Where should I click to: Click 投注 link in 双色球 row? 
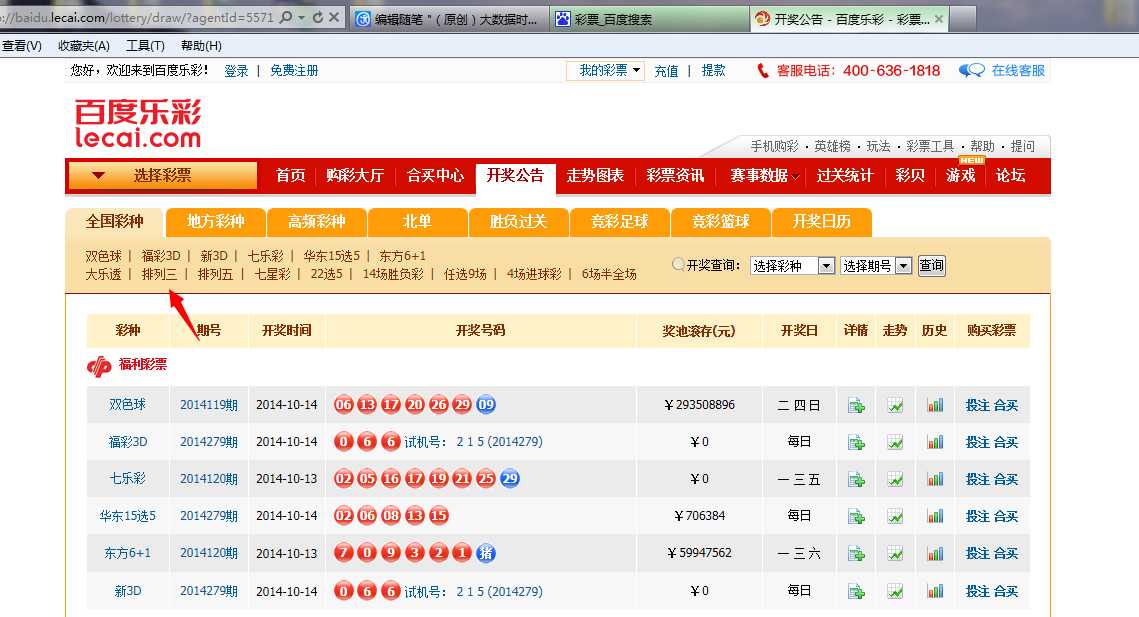click(978, 406)
